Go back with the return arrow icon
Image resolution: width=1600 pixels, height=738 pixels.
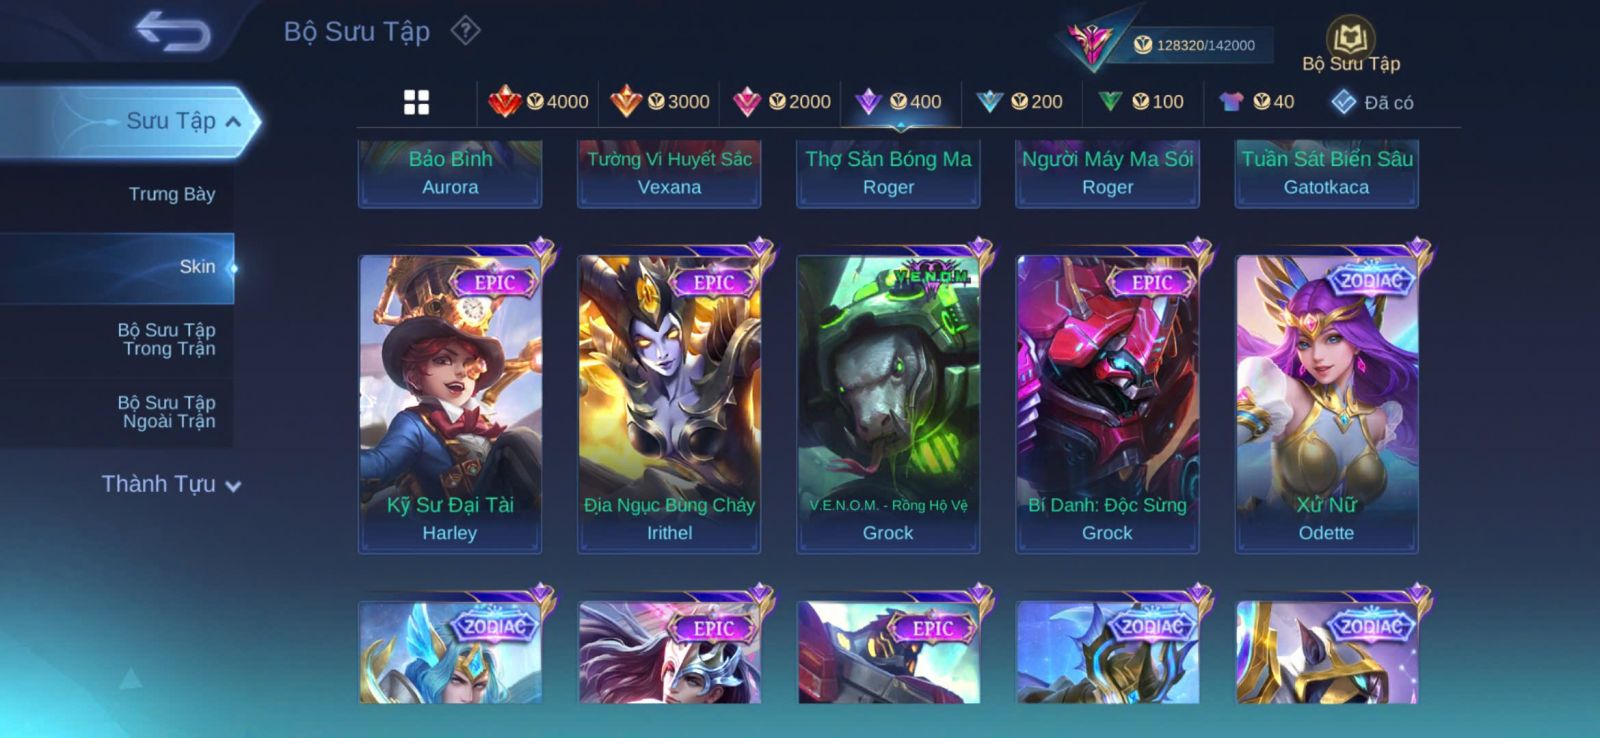[x=172, y=30]
